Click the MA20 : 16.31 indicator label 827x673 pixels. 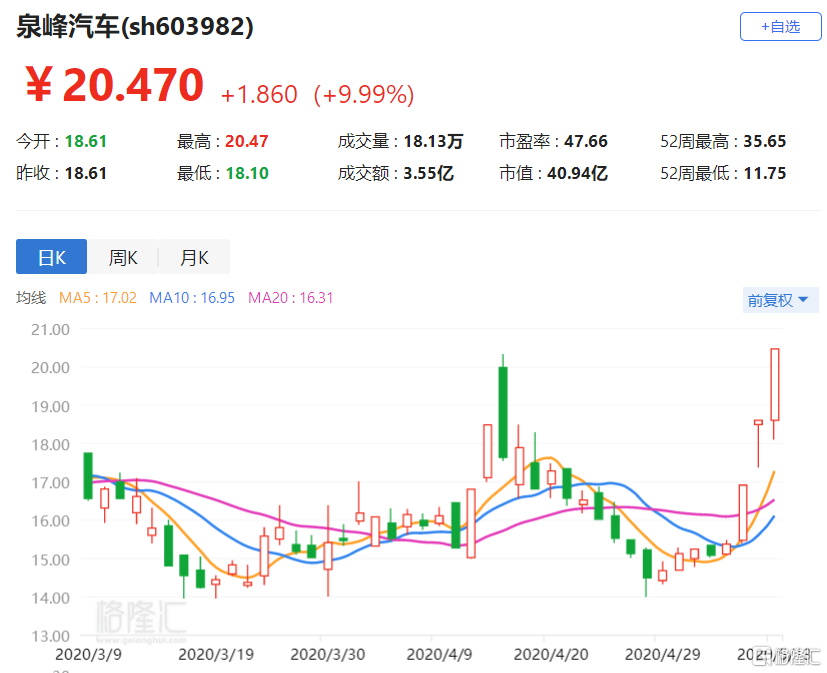click(291, 298)
